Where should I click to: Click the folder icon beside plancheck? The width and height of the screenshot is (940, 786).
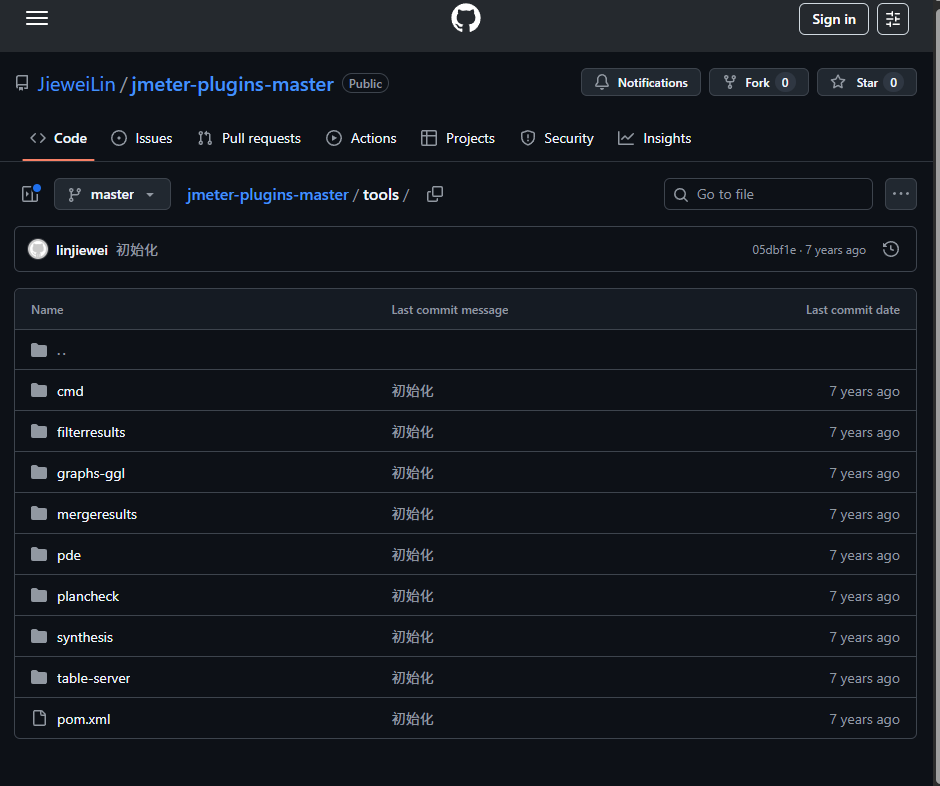click(x=39, y=596)
